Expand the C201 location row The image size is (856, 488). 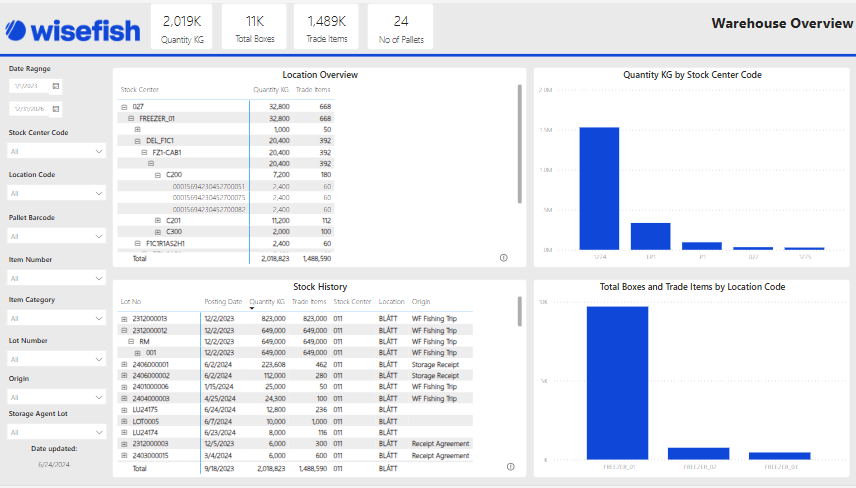coord(158,220)
